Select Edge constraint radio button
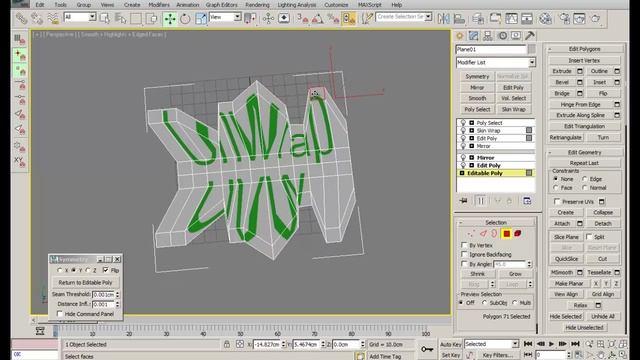 pyautogui.click(x=585, y=179)
